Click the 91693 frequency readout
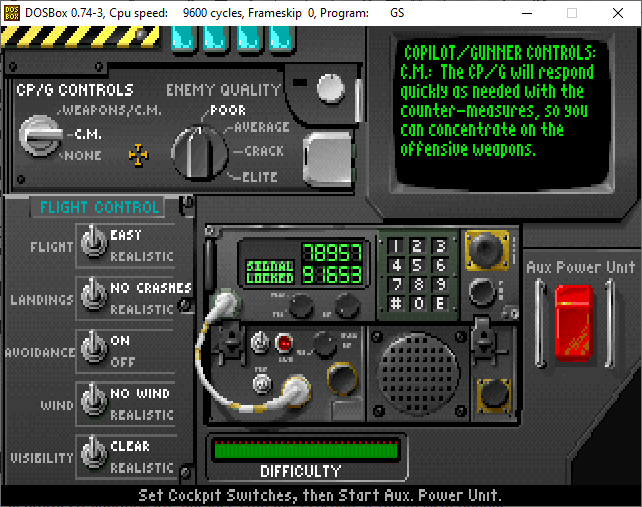 click(x=332, y=274)
